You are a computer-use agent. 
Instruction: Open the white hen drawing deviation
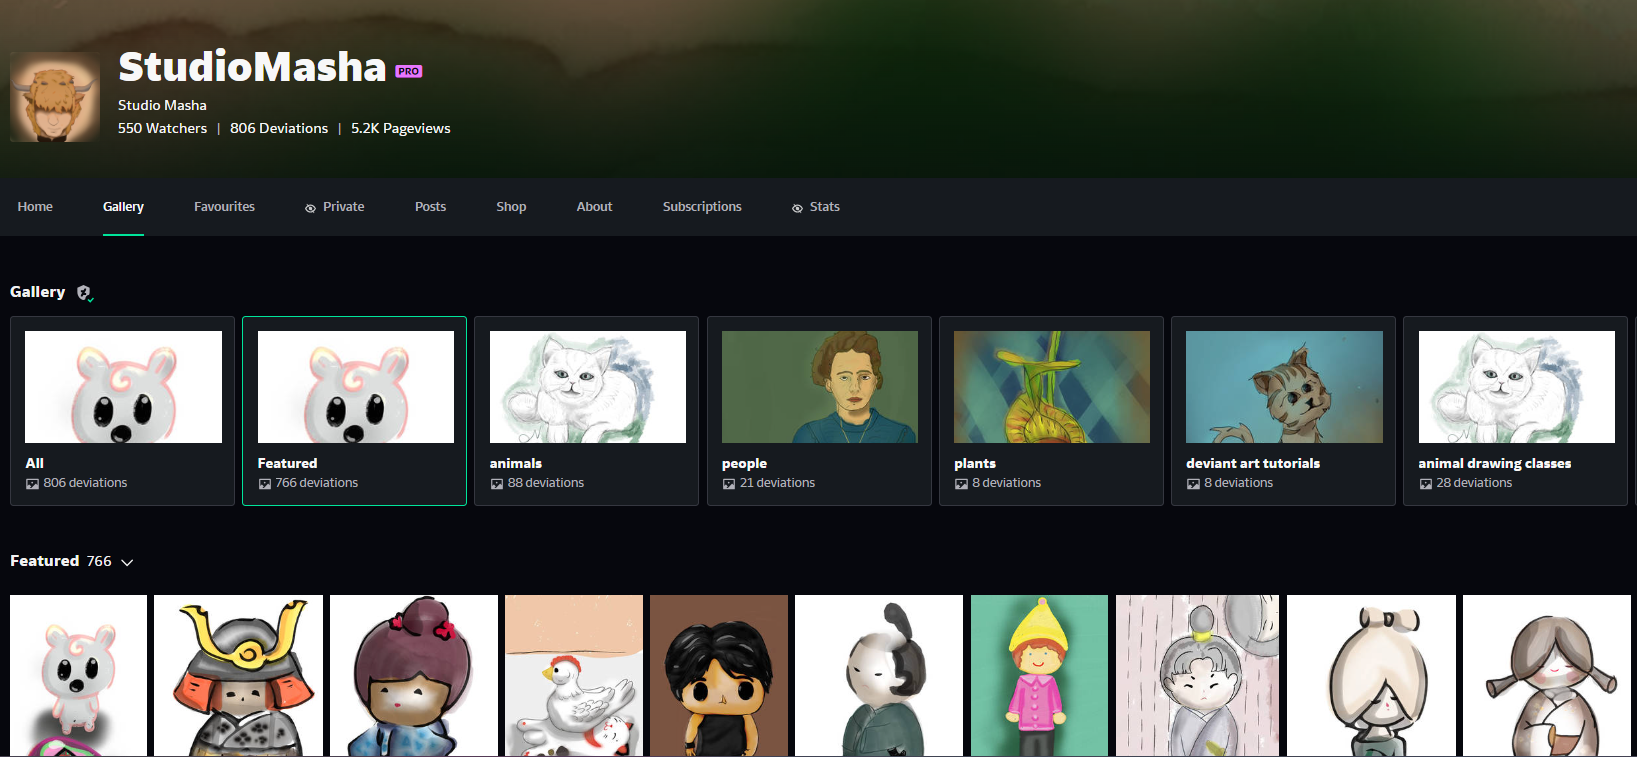pos(574,676)
